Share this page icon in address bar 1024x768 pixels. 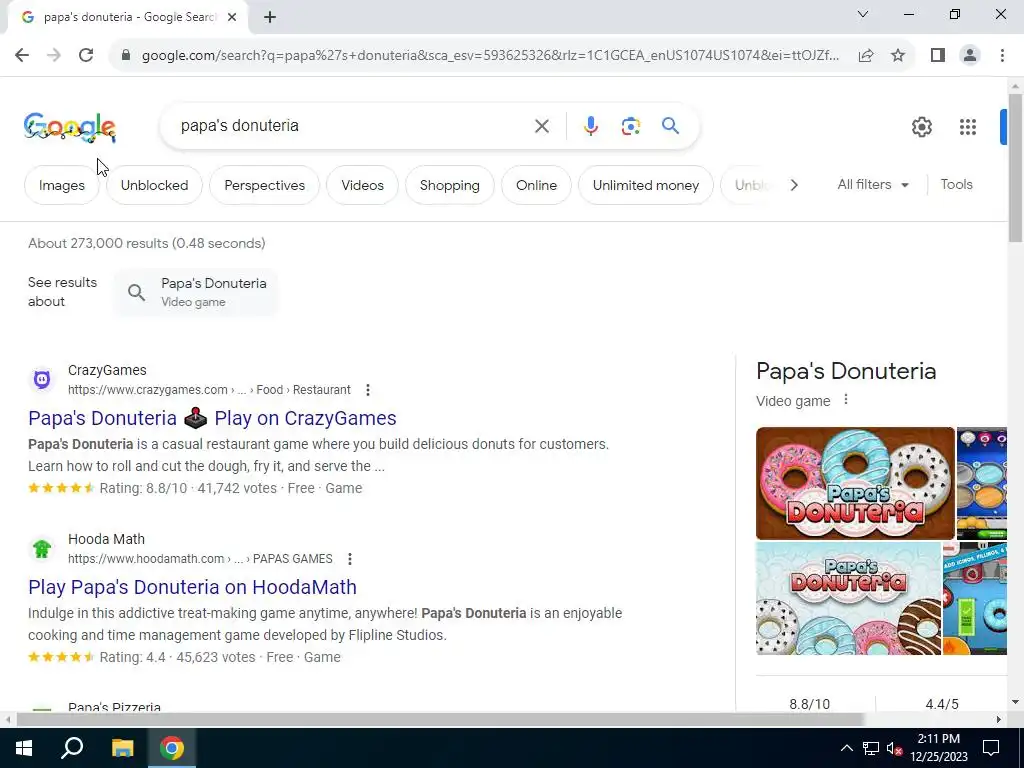866,56
